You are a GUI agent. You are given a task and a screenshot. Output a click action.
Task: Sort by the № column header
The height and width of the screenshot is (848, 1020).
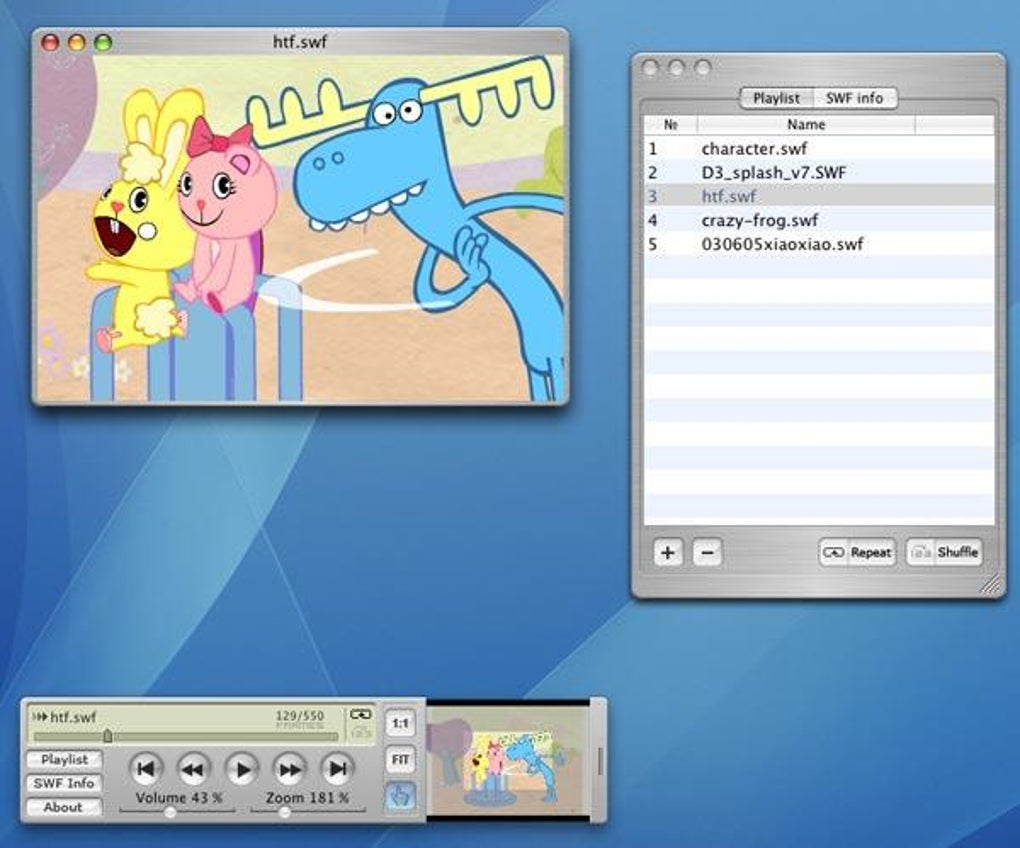[671, 125]
